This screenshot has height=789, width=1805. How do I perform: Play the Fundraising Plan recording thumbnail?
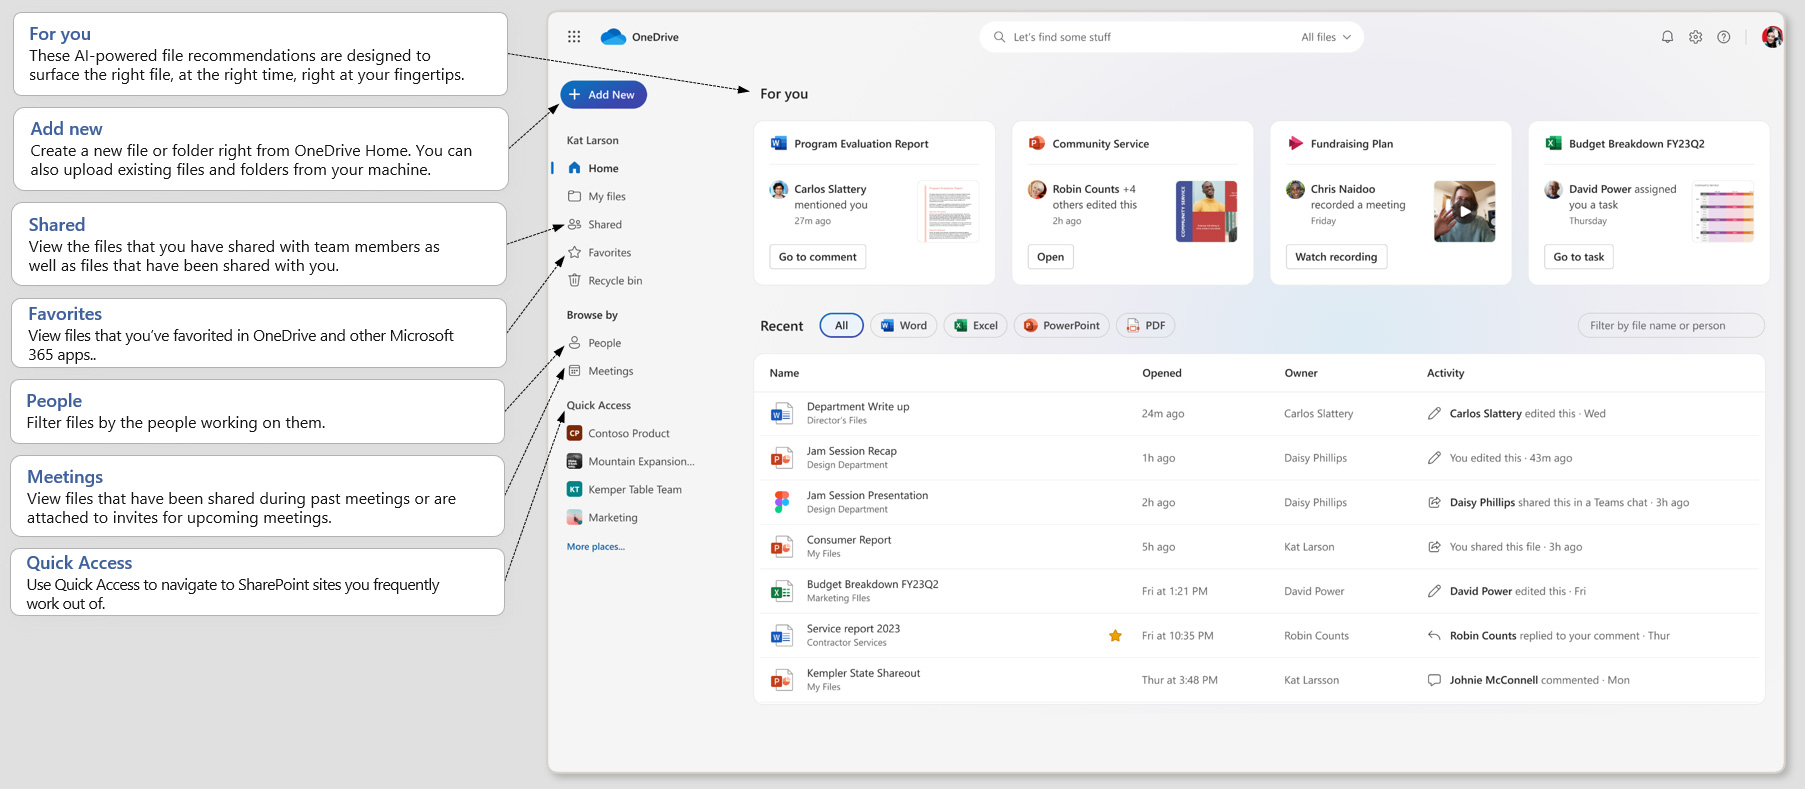[x=1464, y=211]
